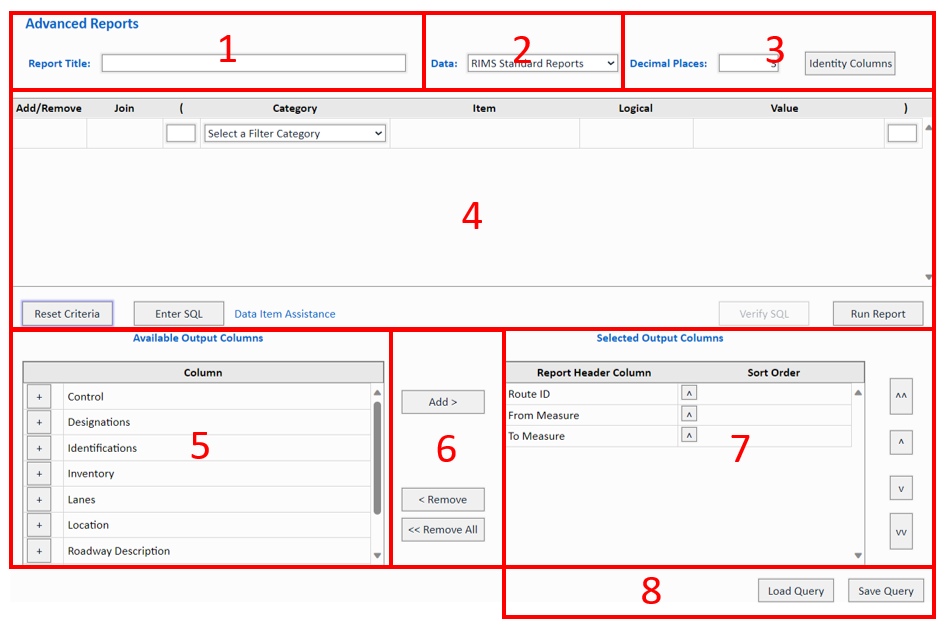Click the Roadway Description row label

point(118,551)
